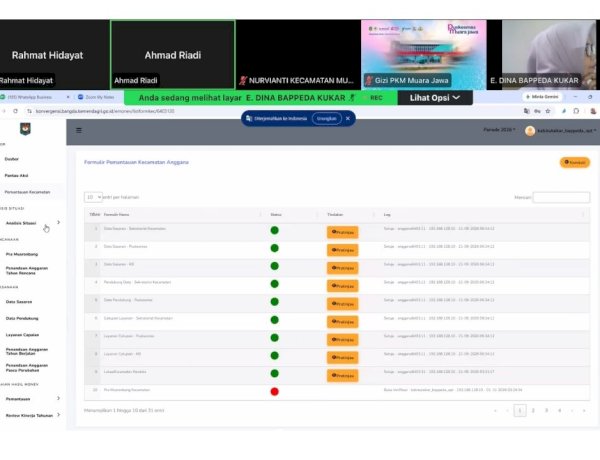Click the site info icon left of URL
Viewport: 600px width, 460px height.
(29, 111)
